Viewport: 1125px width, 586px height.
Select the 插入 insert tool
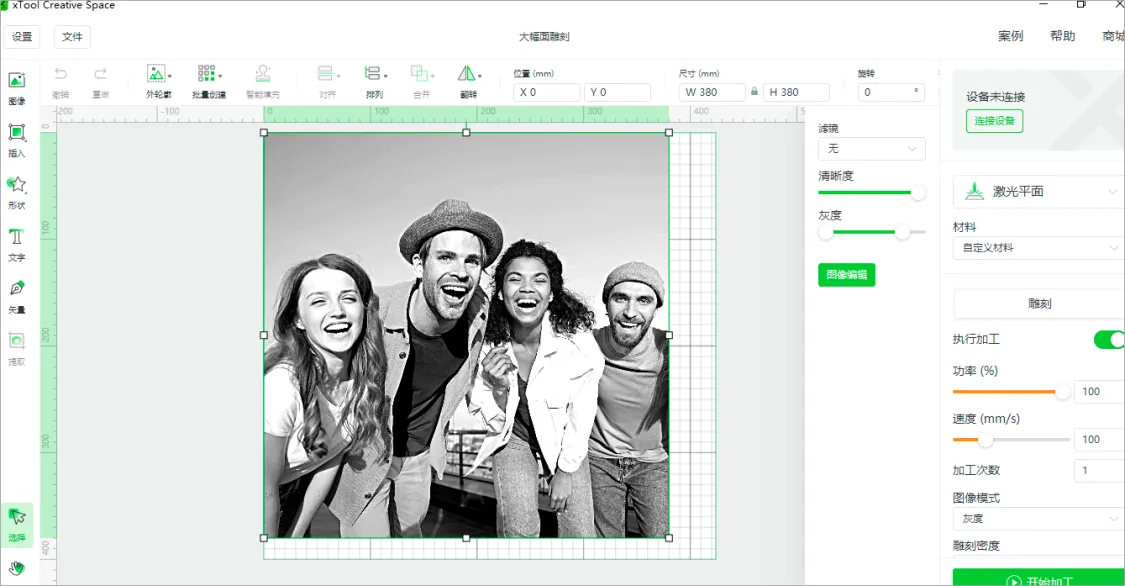click(x=17, y=141)
